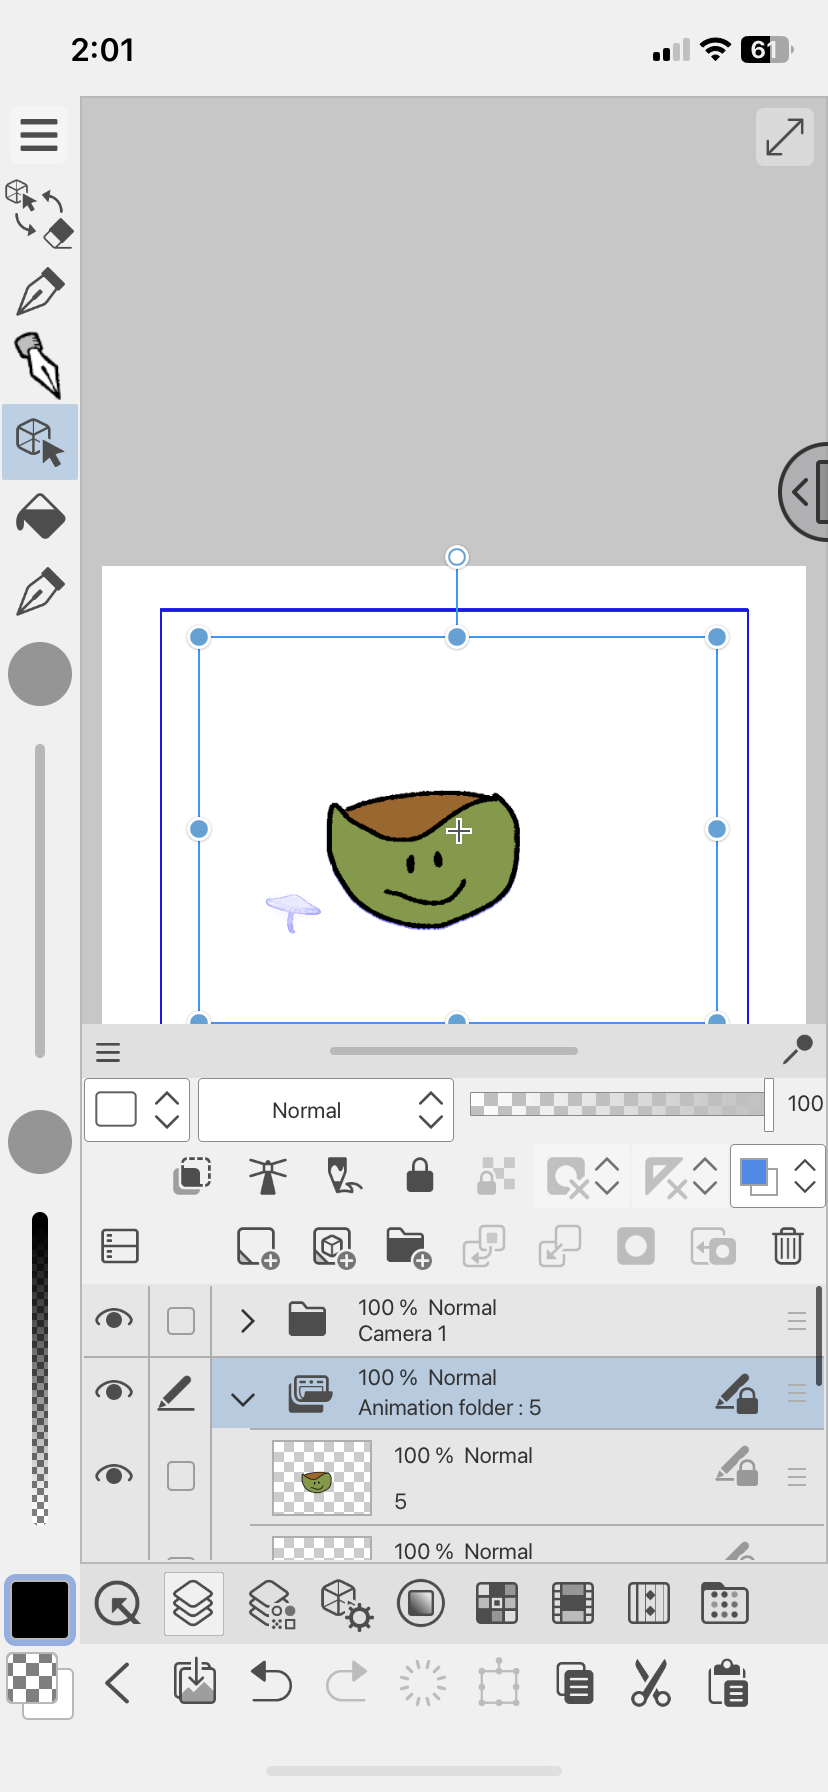
Task: Open animation cels panel
Action: (649, 1604)
